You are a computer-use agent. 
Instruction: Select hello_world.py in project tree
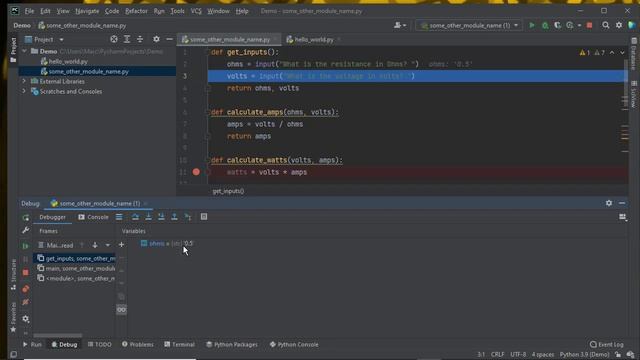tap(68, 61)
